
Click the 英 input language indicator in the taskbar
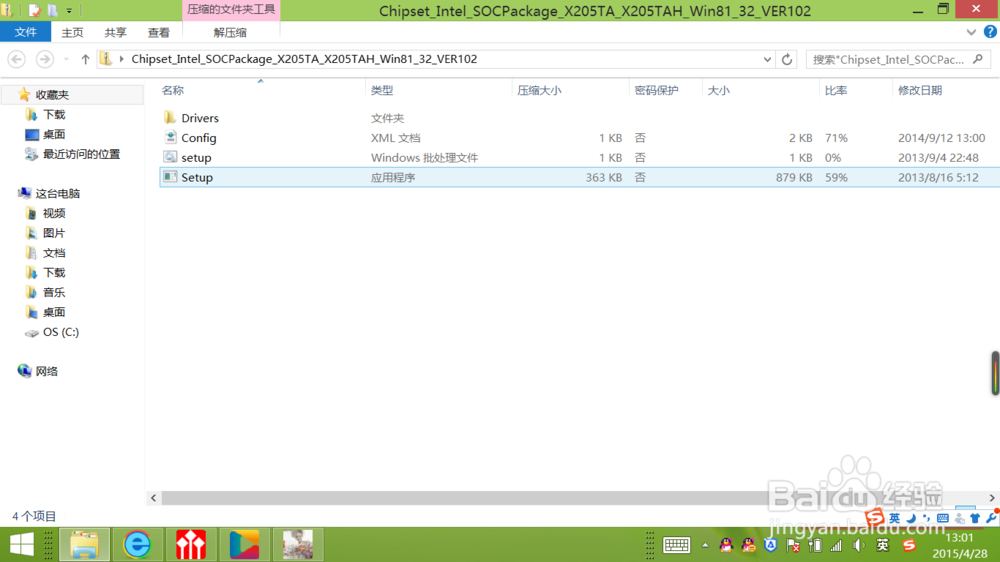coord(883,545)
